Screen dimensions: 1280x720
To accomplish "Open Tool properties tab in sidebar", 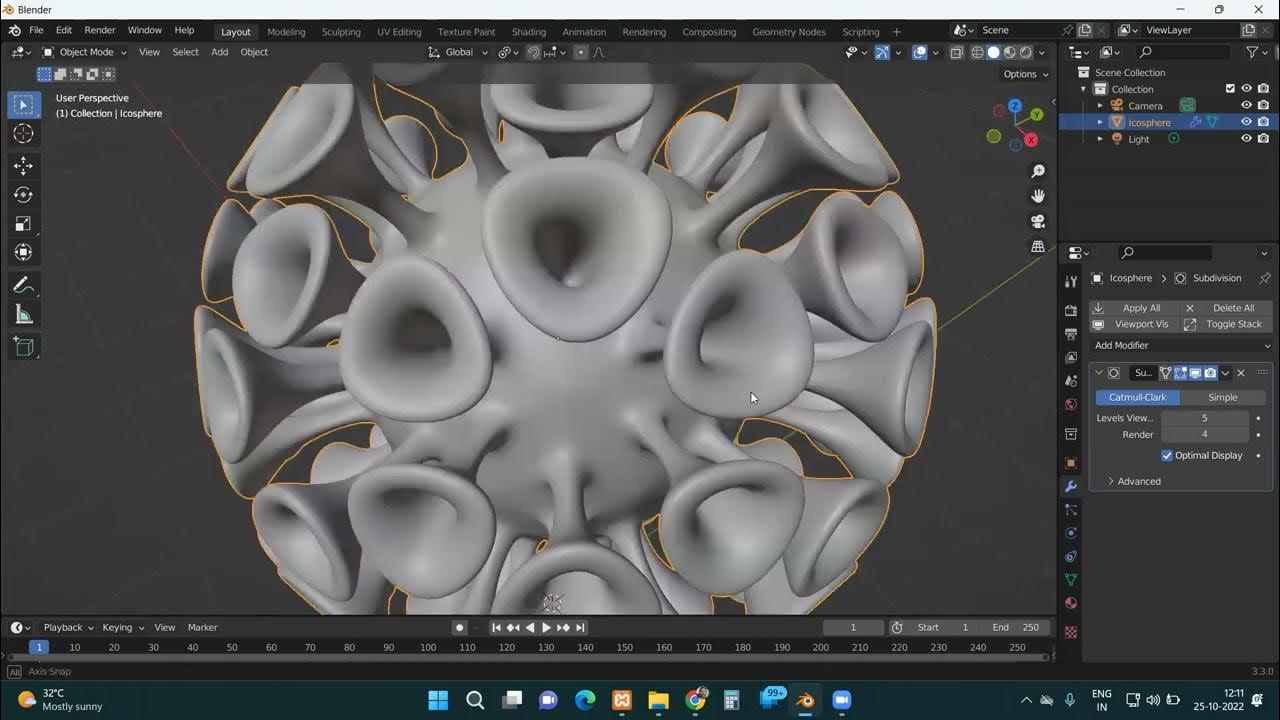I will pyautogui.click(x=1071, y=282).
